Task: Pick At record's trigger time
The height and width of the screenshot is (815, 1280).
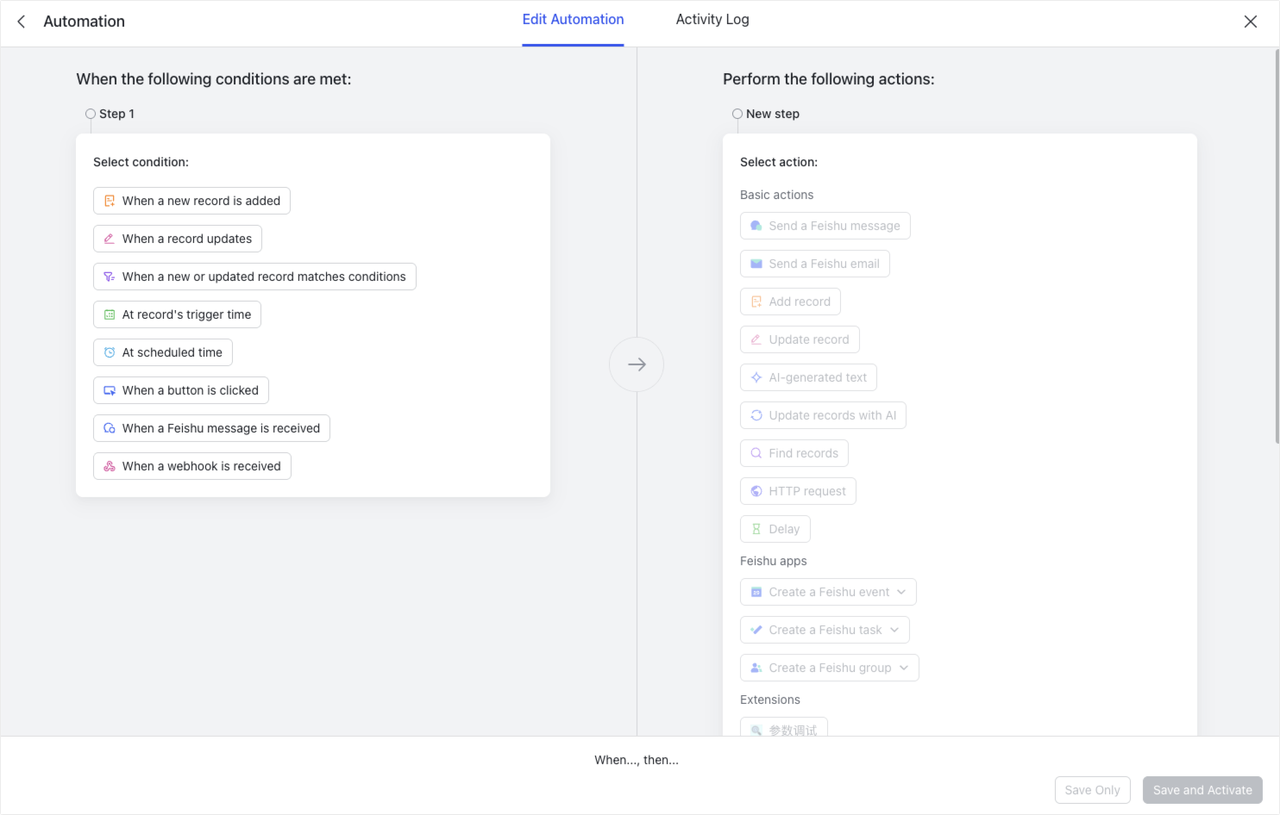Action: [x=177, y=315]
